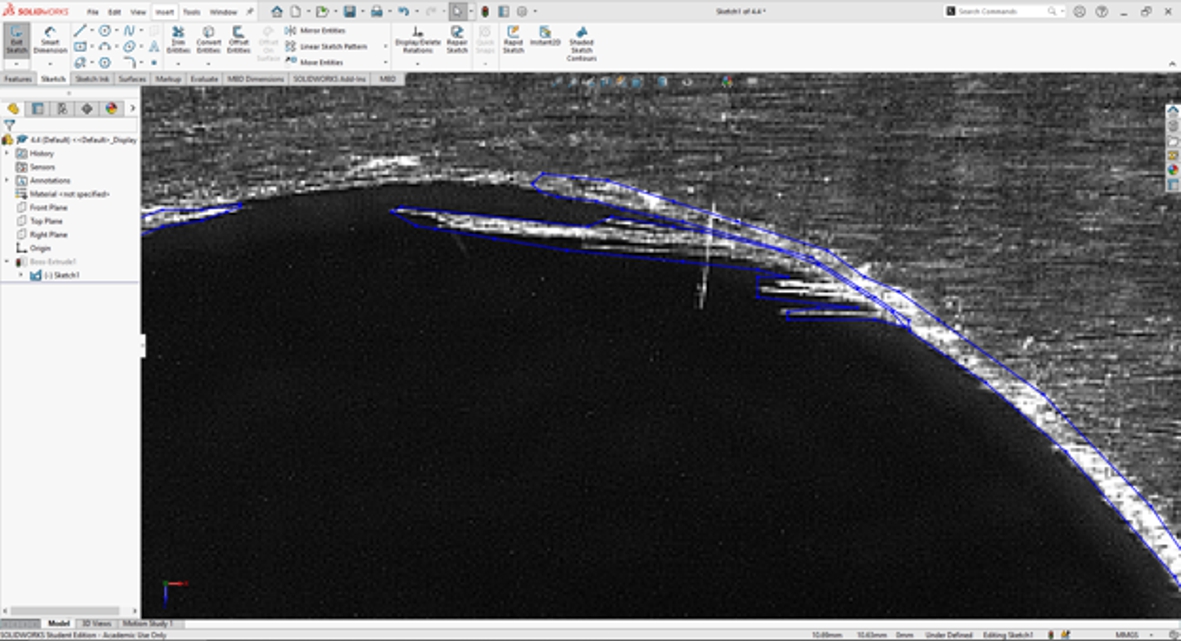Switch to the Surfaces tab
Viewport: 1181px width, 641px height.
132,79
